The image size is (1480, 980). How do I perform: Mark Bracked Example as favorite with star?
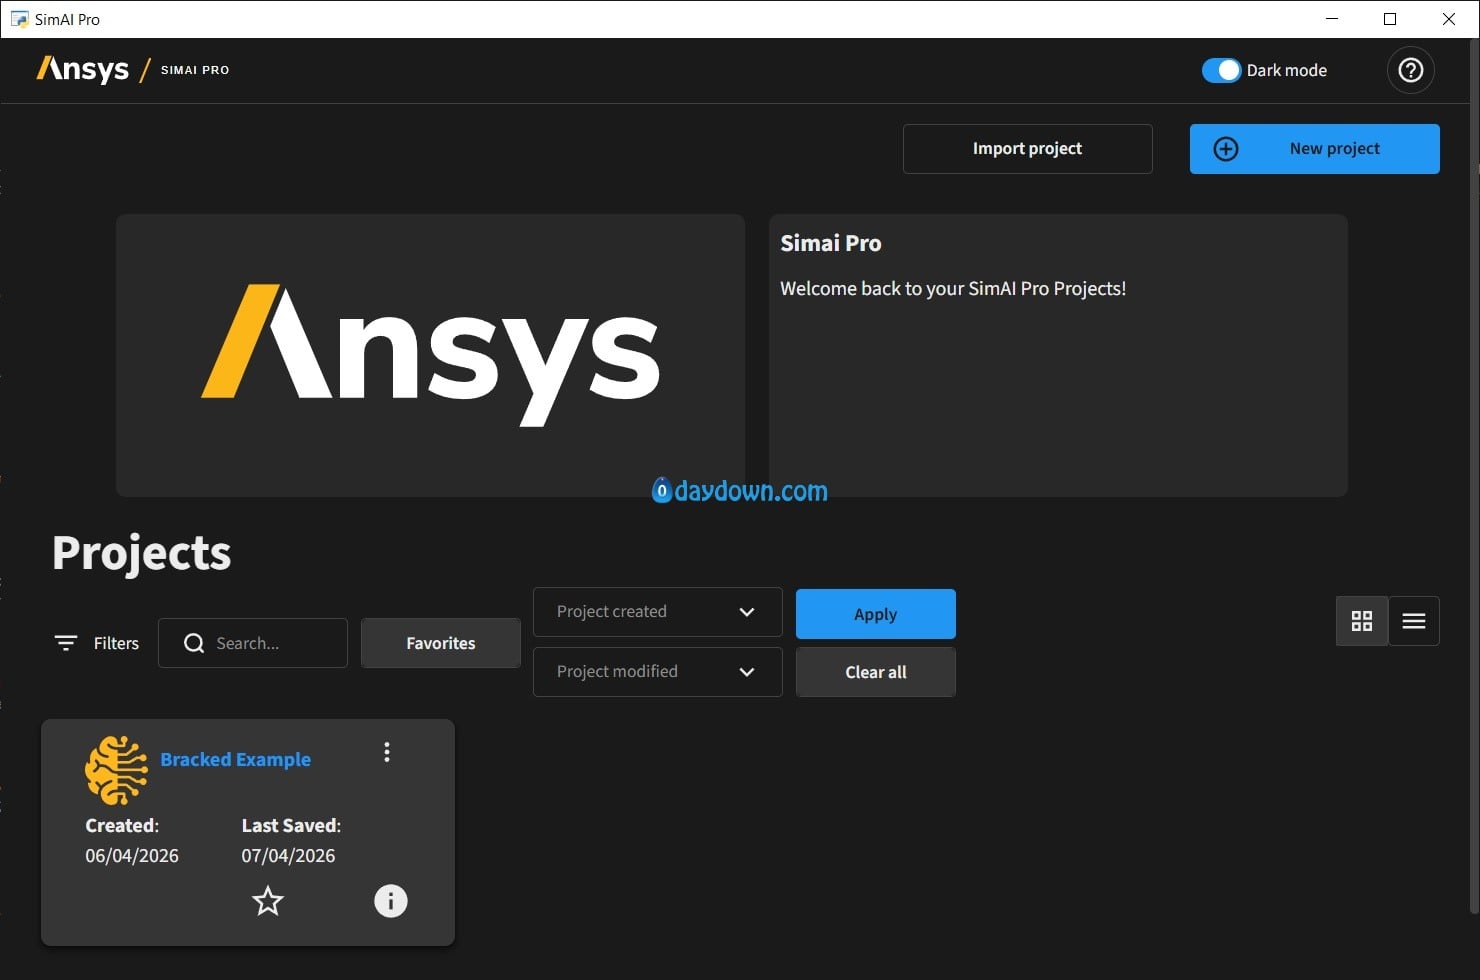click(267, 901)
